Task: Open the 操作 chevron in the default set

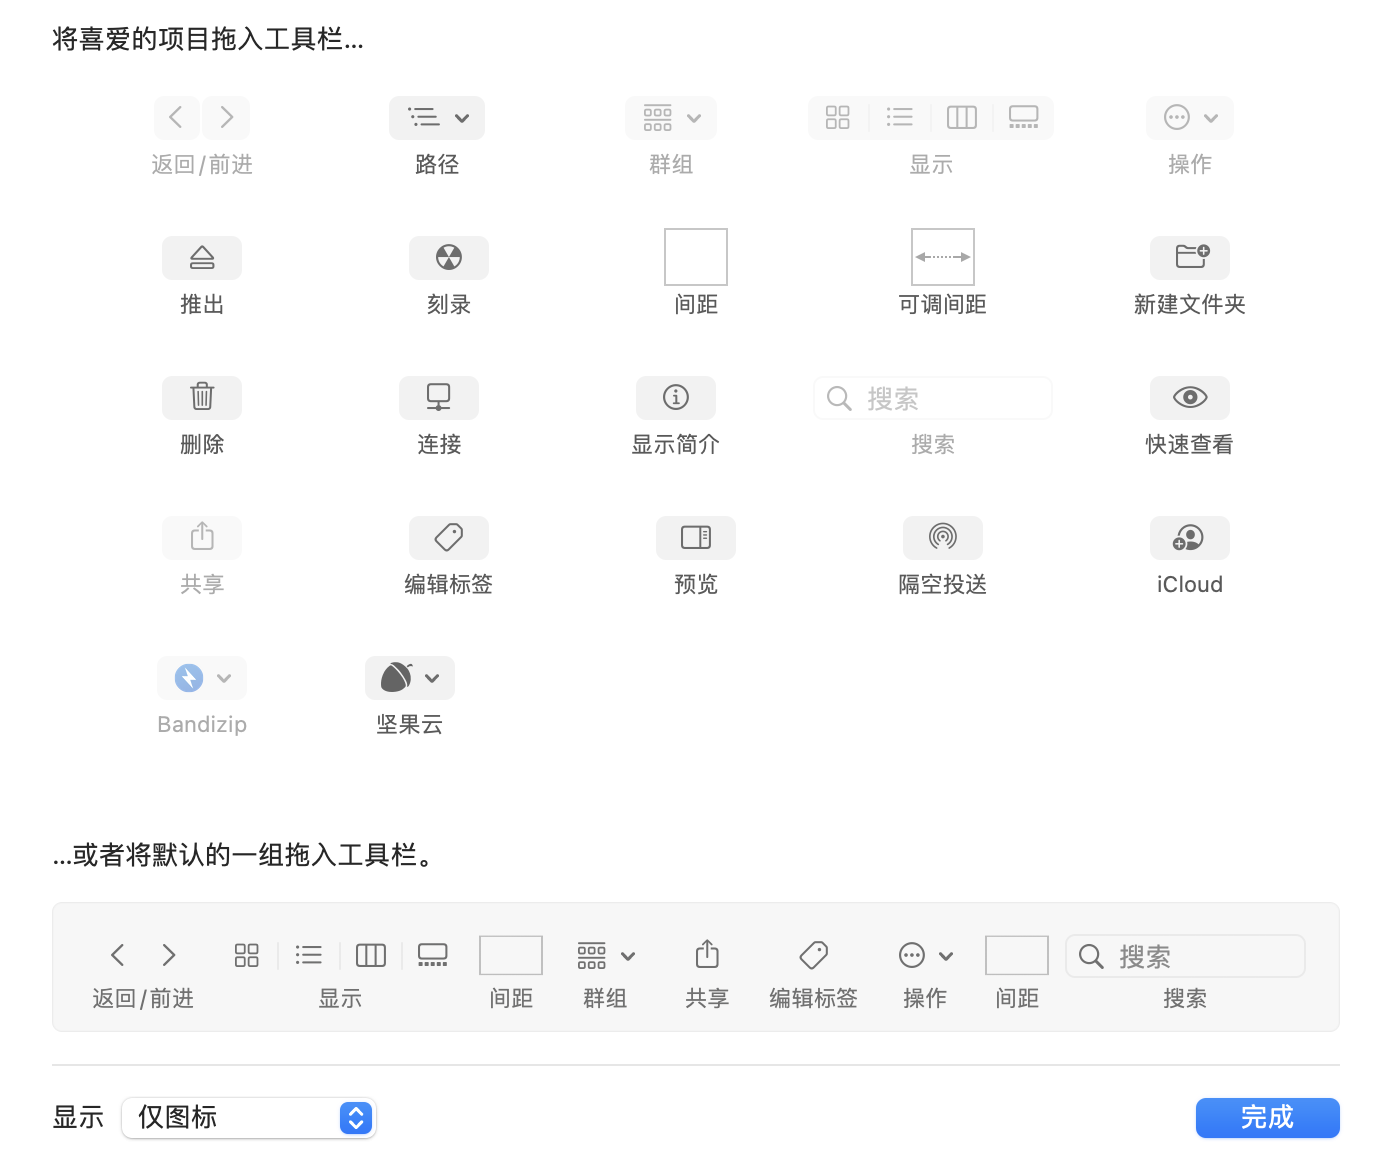Action: click(946, 956)
